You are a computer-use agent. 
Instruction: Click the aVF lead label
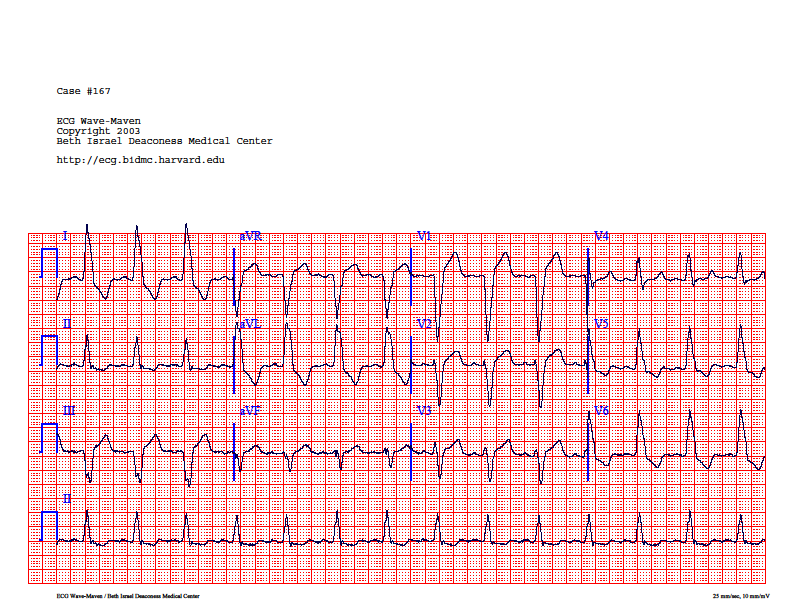250,411
